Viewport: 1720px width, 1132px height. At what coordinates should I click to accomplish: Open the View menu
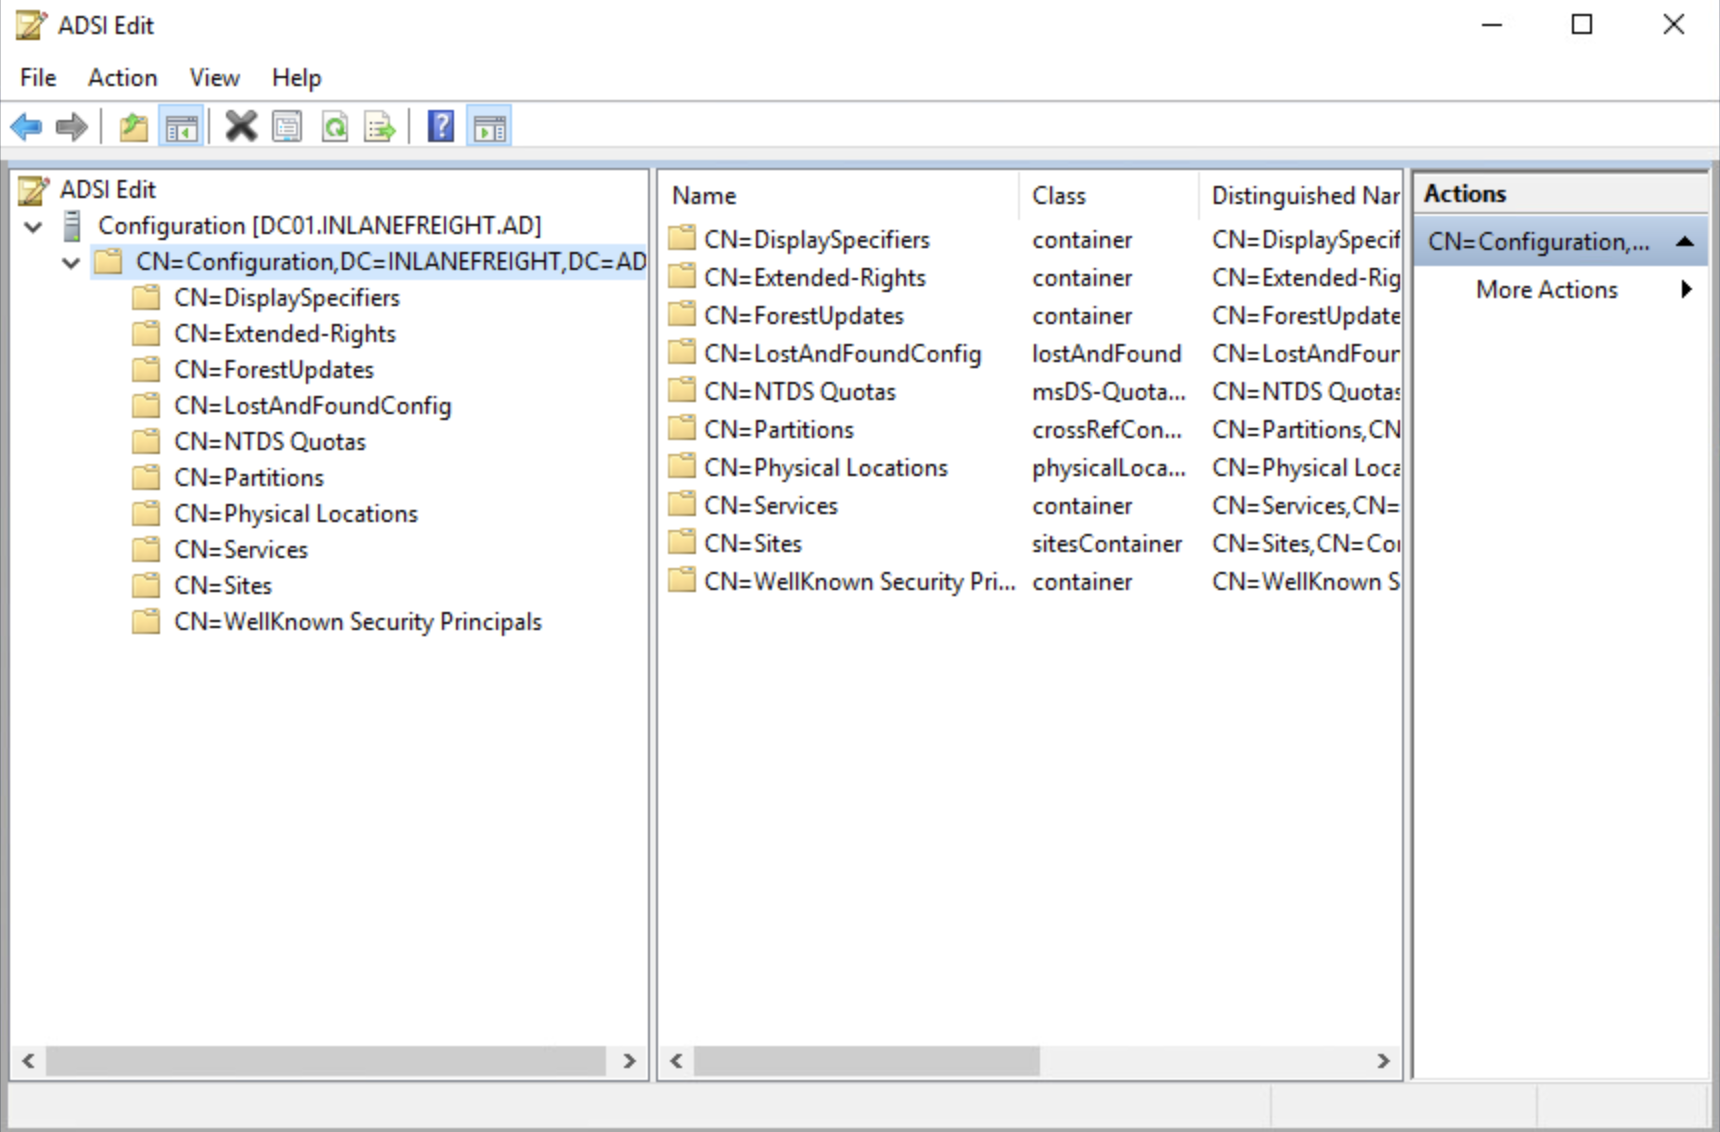[214, 78]
